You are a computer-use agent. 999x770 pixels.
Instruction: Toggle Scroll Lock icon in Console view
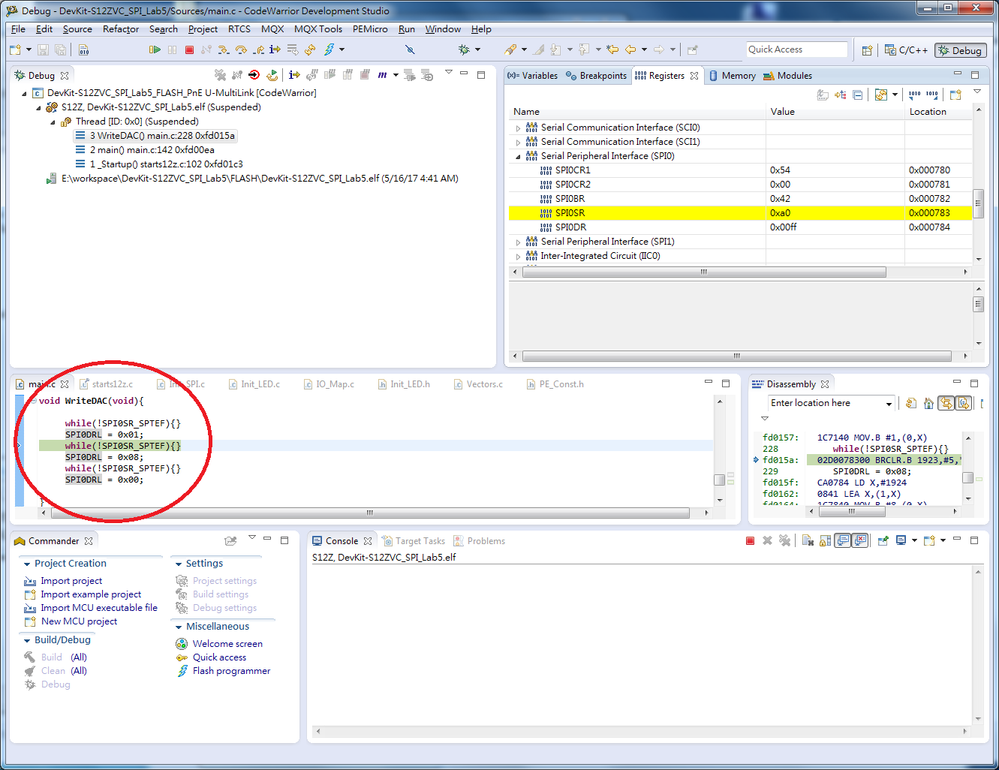pyautogui.click(x=825, y=541)
